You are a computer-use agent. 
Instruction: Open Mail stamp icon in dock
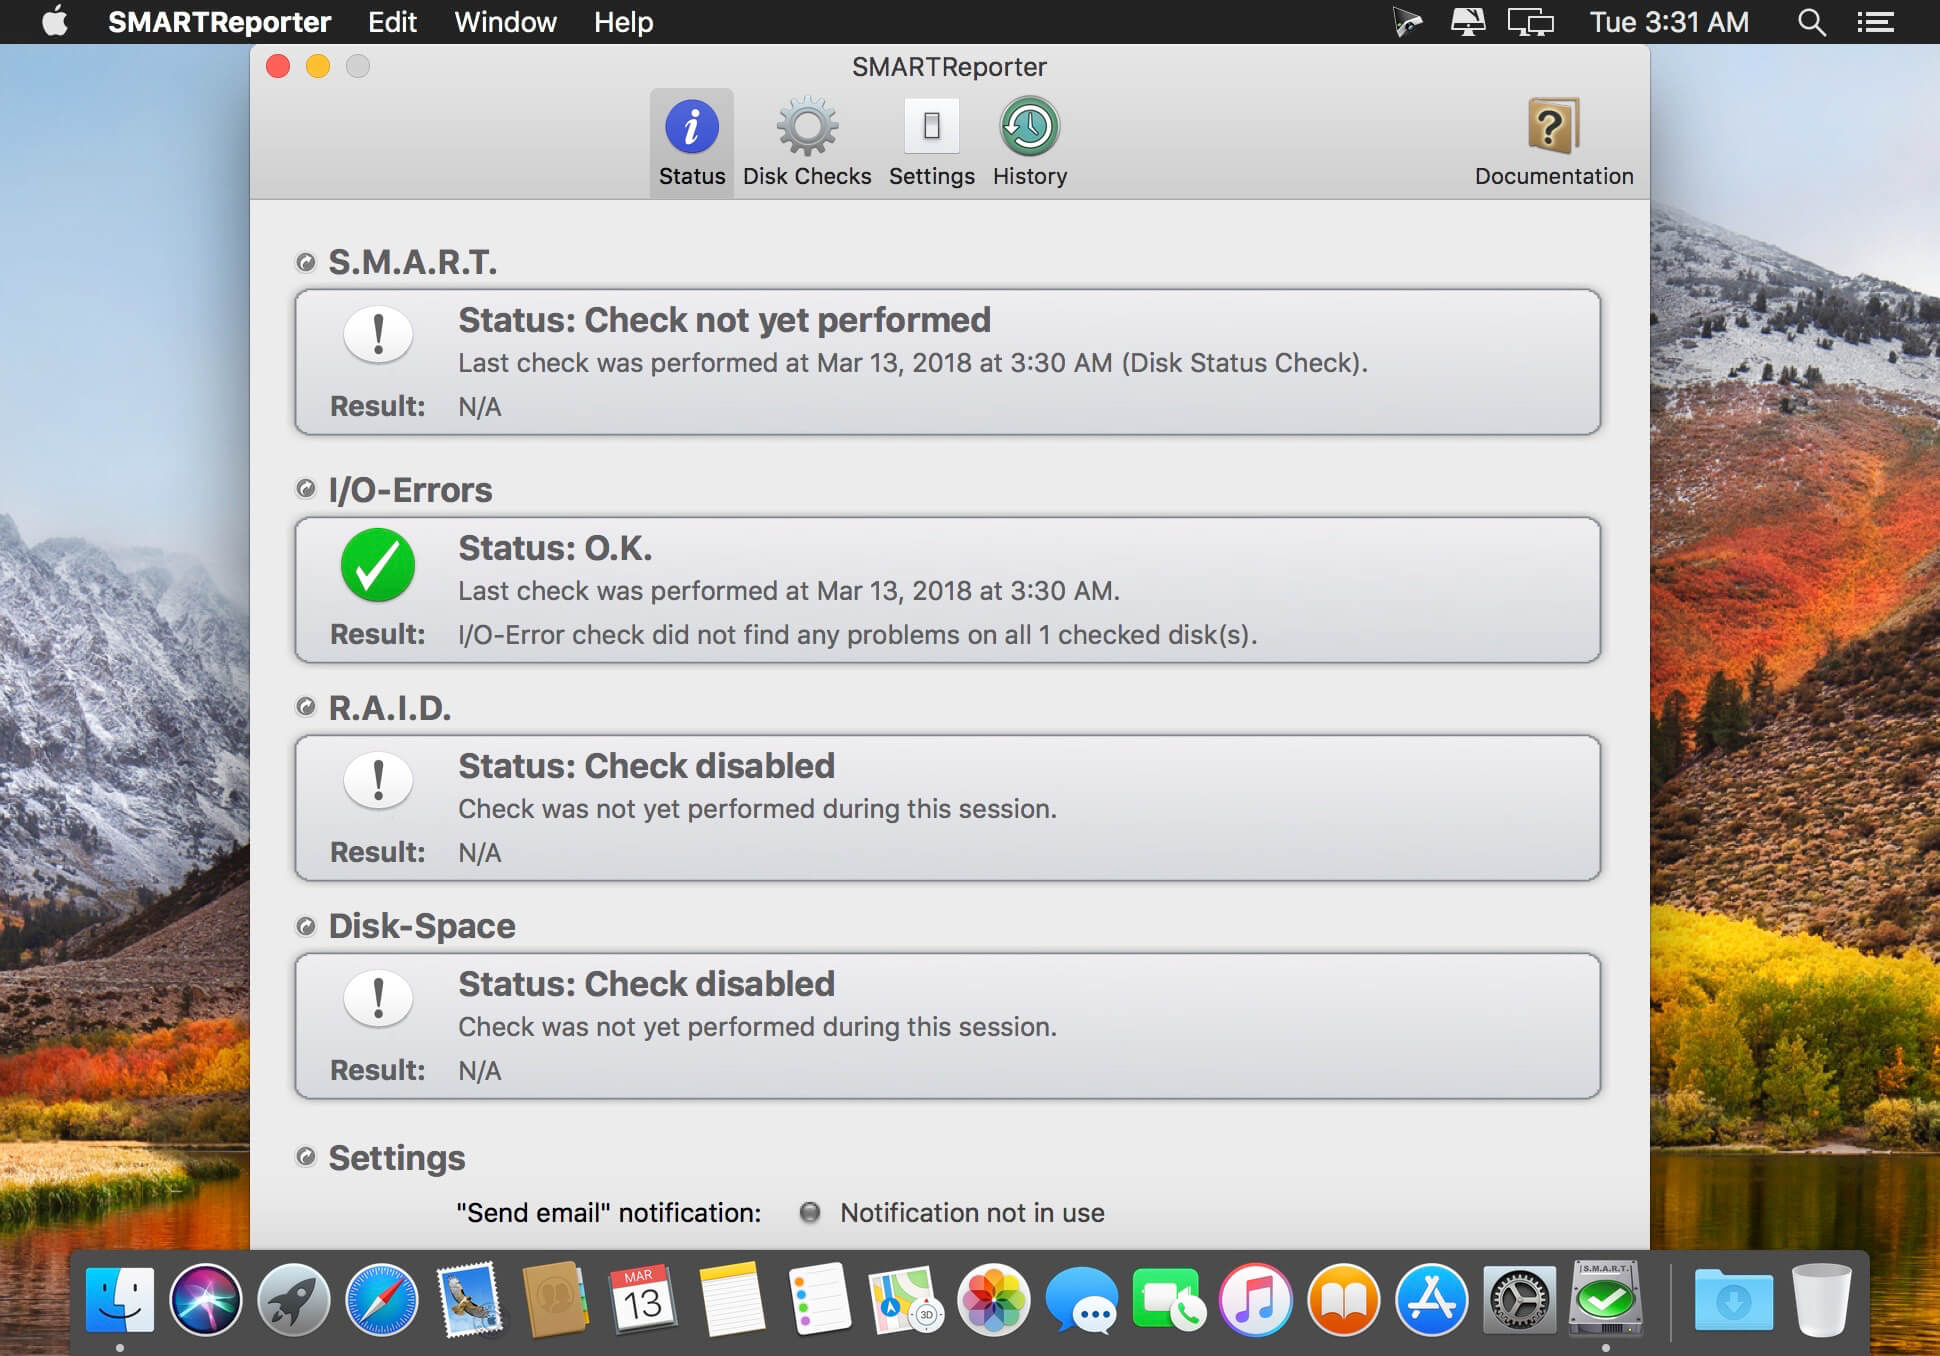469,1300
